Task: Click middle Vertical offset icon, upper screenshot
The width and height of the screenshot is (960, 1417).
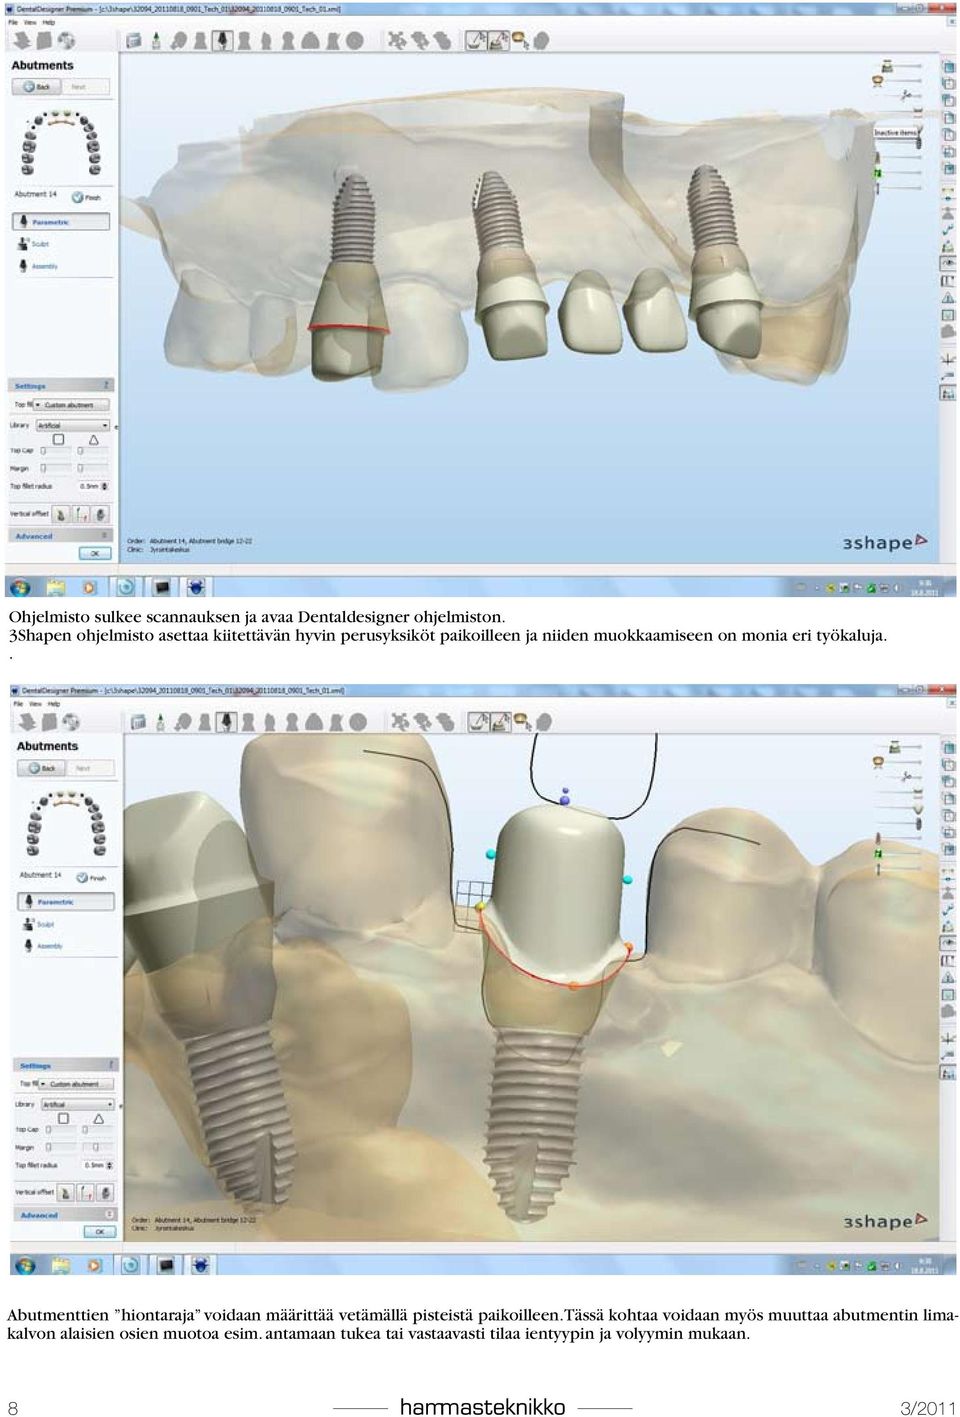Action: [82, 514]
